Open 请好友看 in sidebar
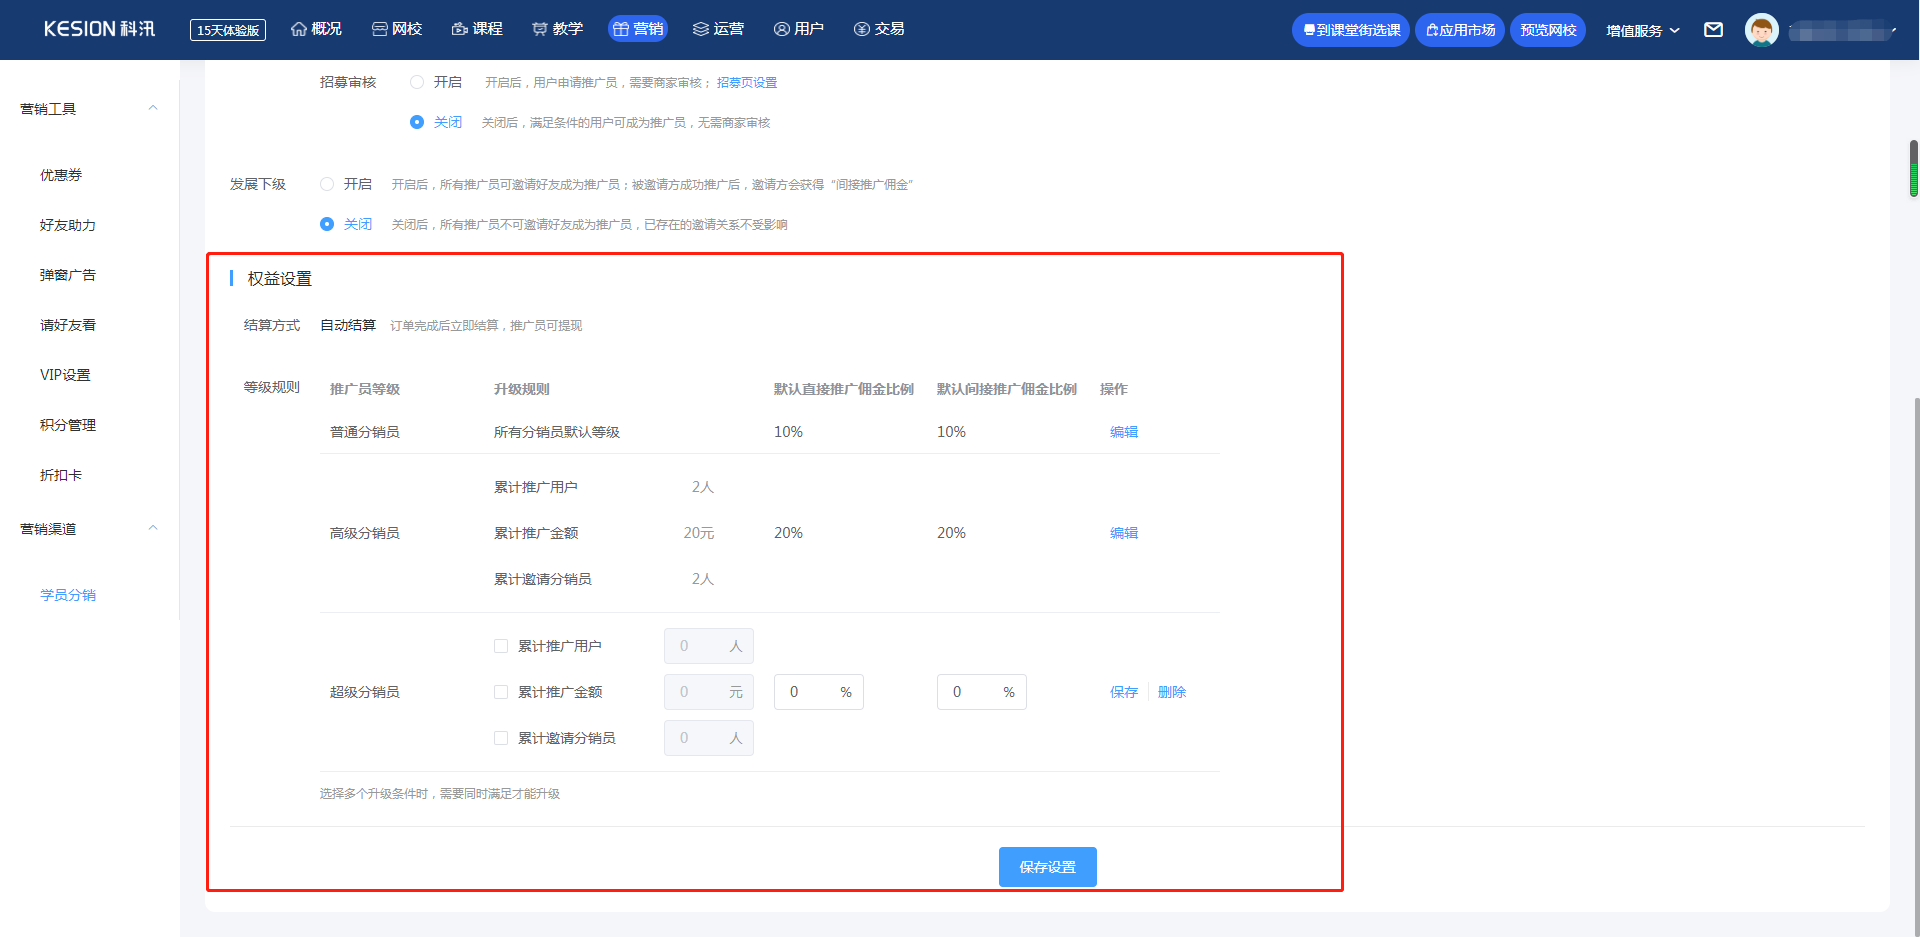Screen dimensions: 1920x937 pos(68,325)
